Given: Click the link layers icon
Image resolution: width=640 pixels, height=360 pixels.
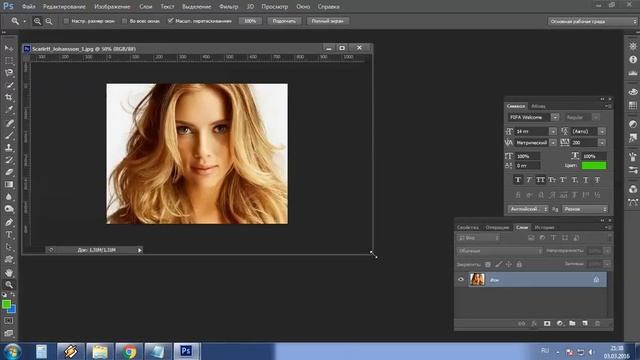Looking at the screenshot, I should pyautogui.click(x=522, y=323).
